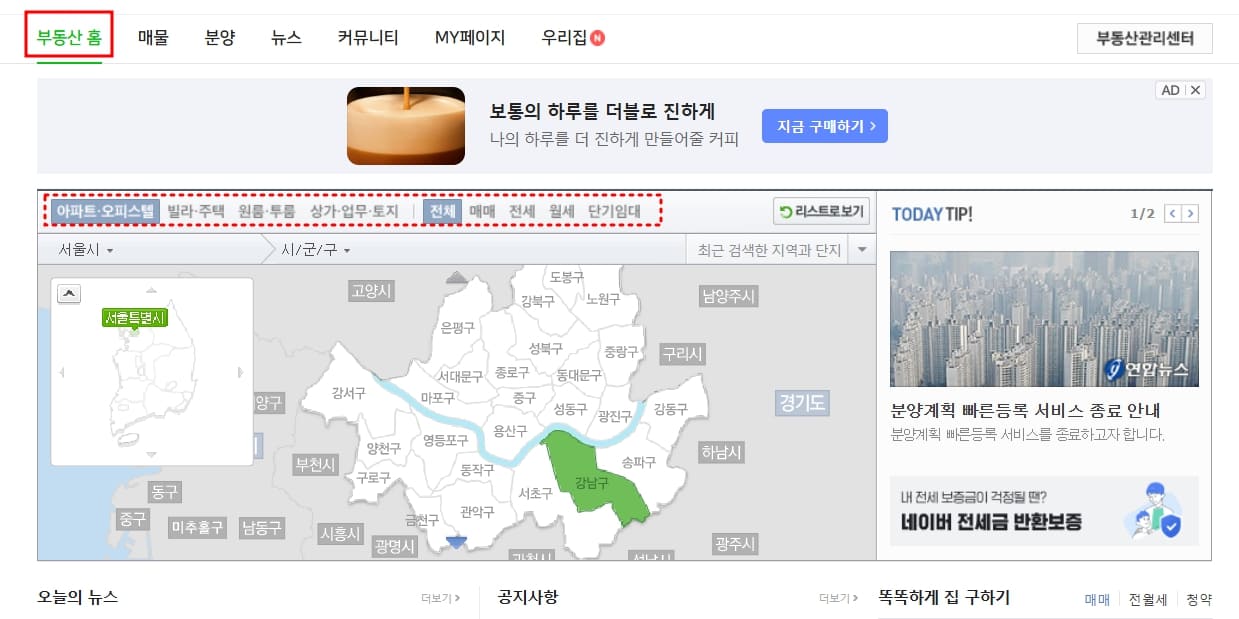The image size is (1239, 619).
Task: Collapse the Korea mini-map via the up chevron
Action: [x=68, y=293]
